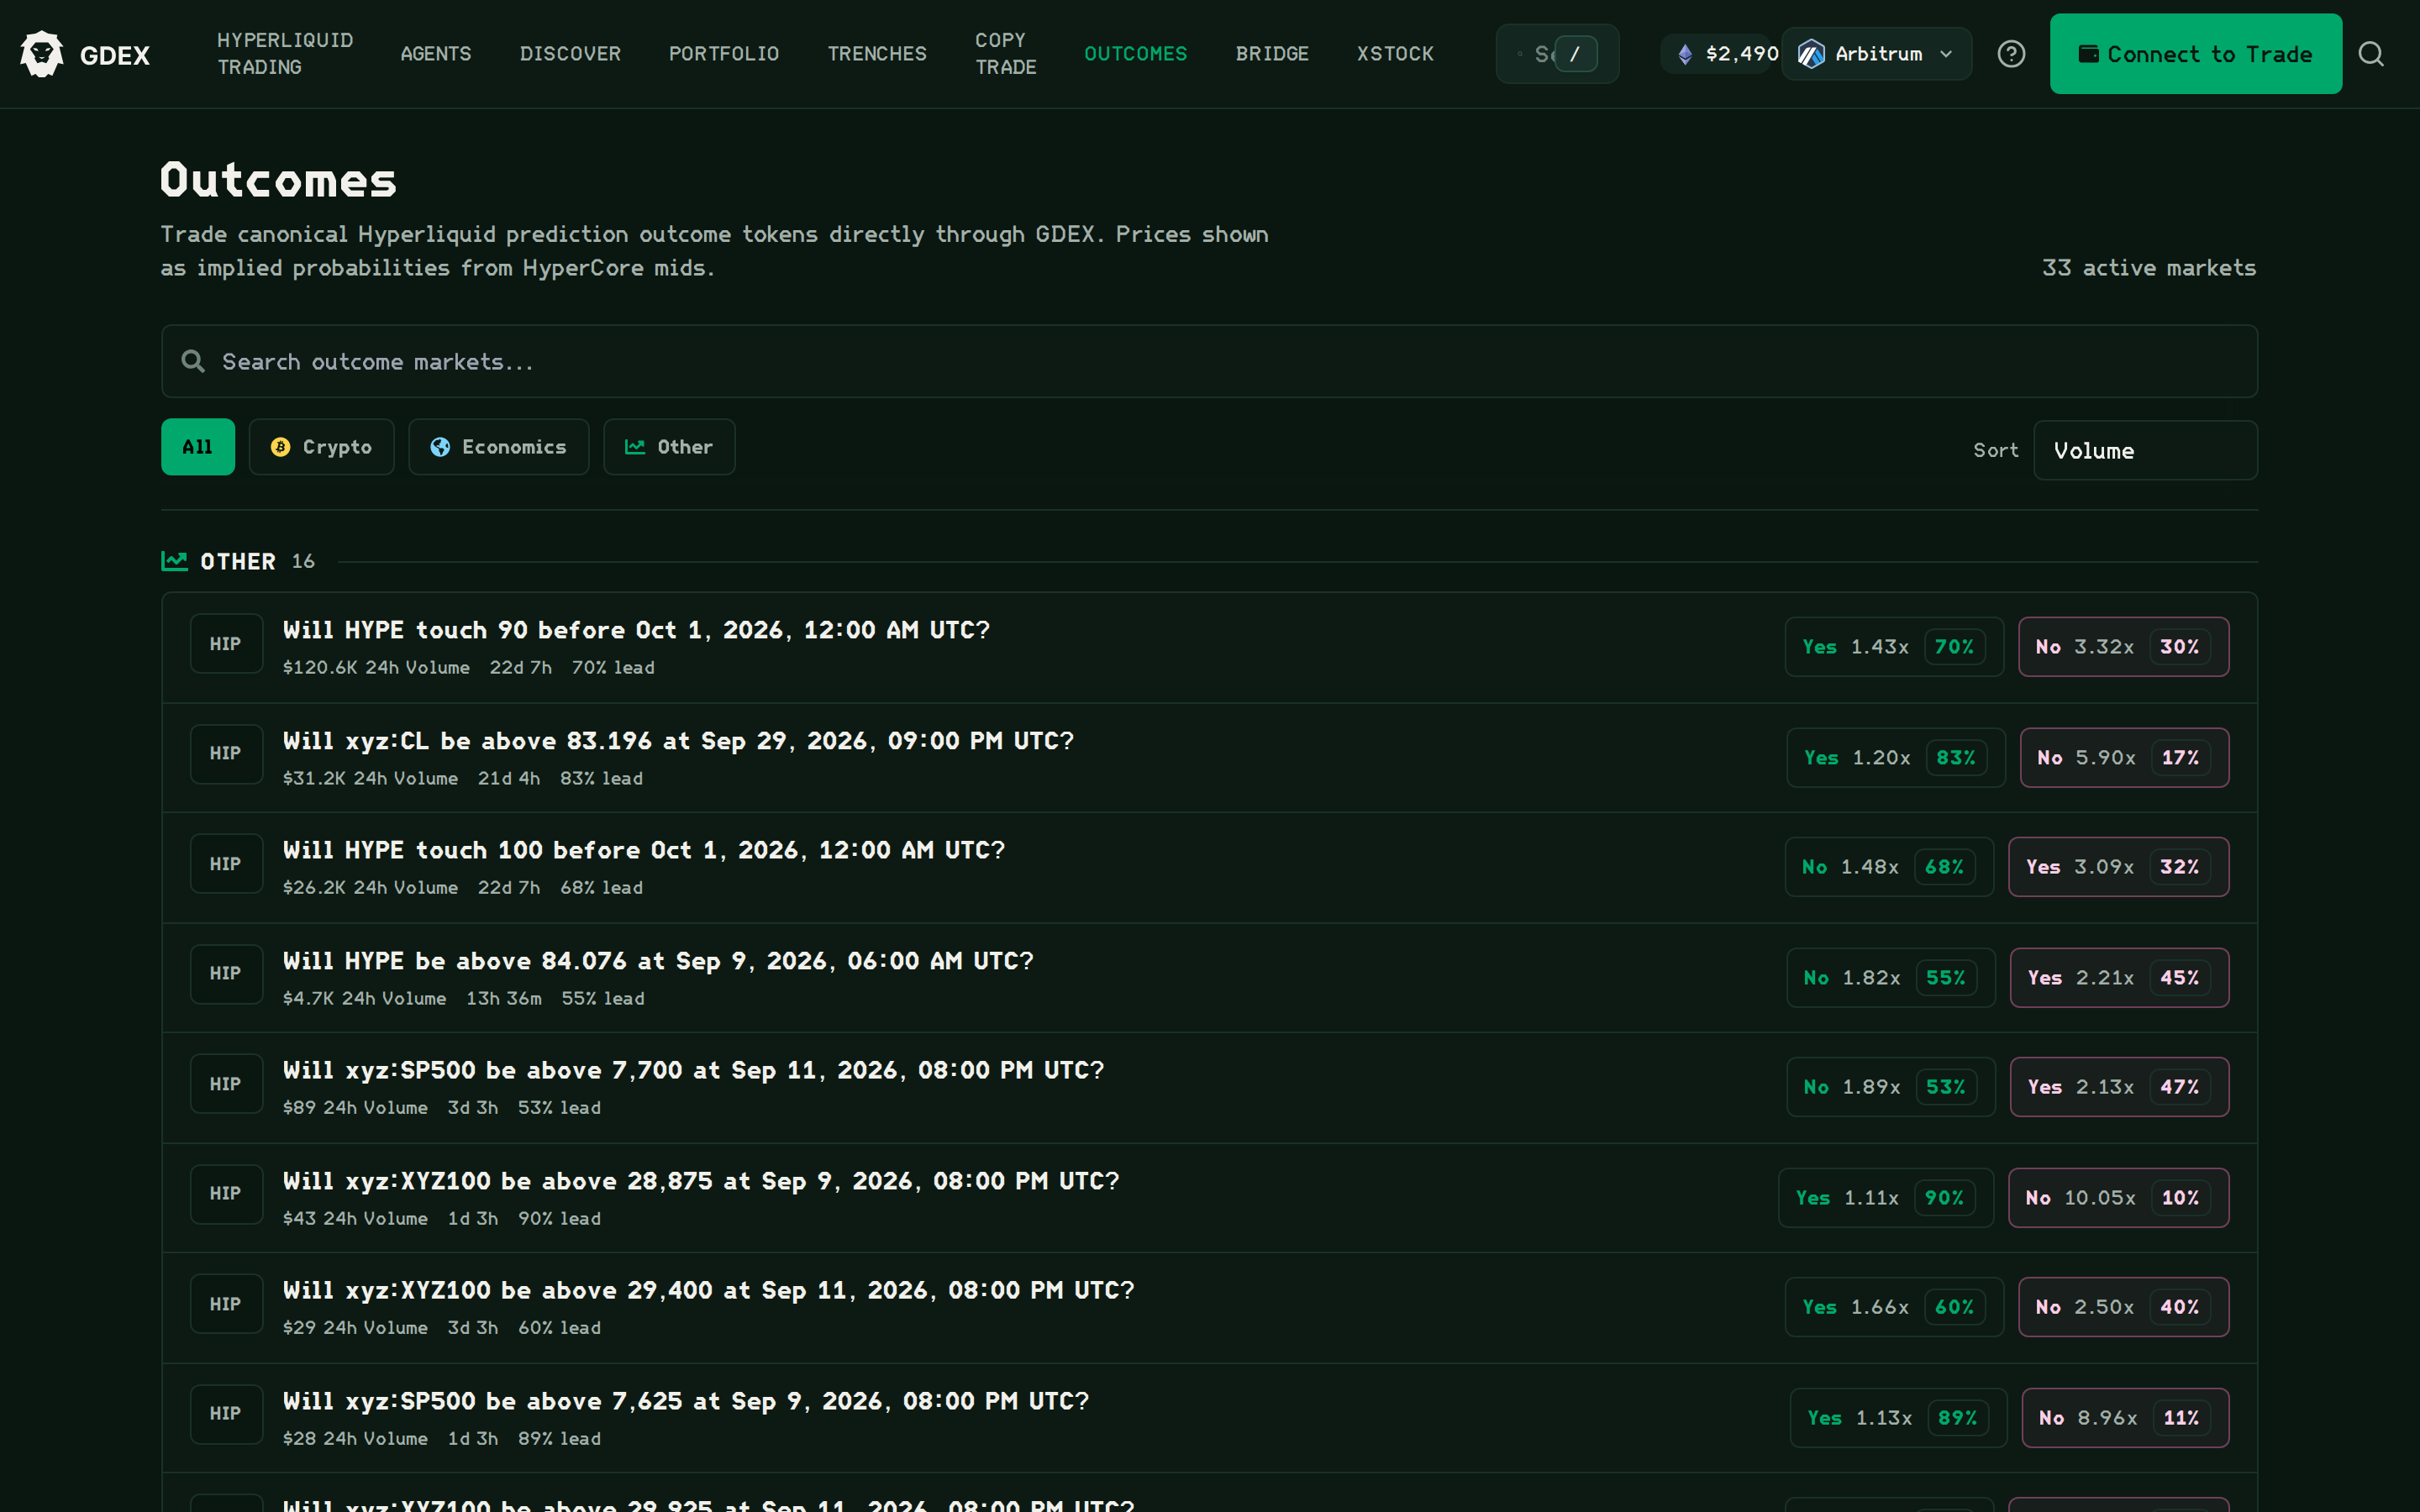The width and height of the screenshot is (2420, 1512).
Task: Go to Trenches page
Action: tap(877, 54)
